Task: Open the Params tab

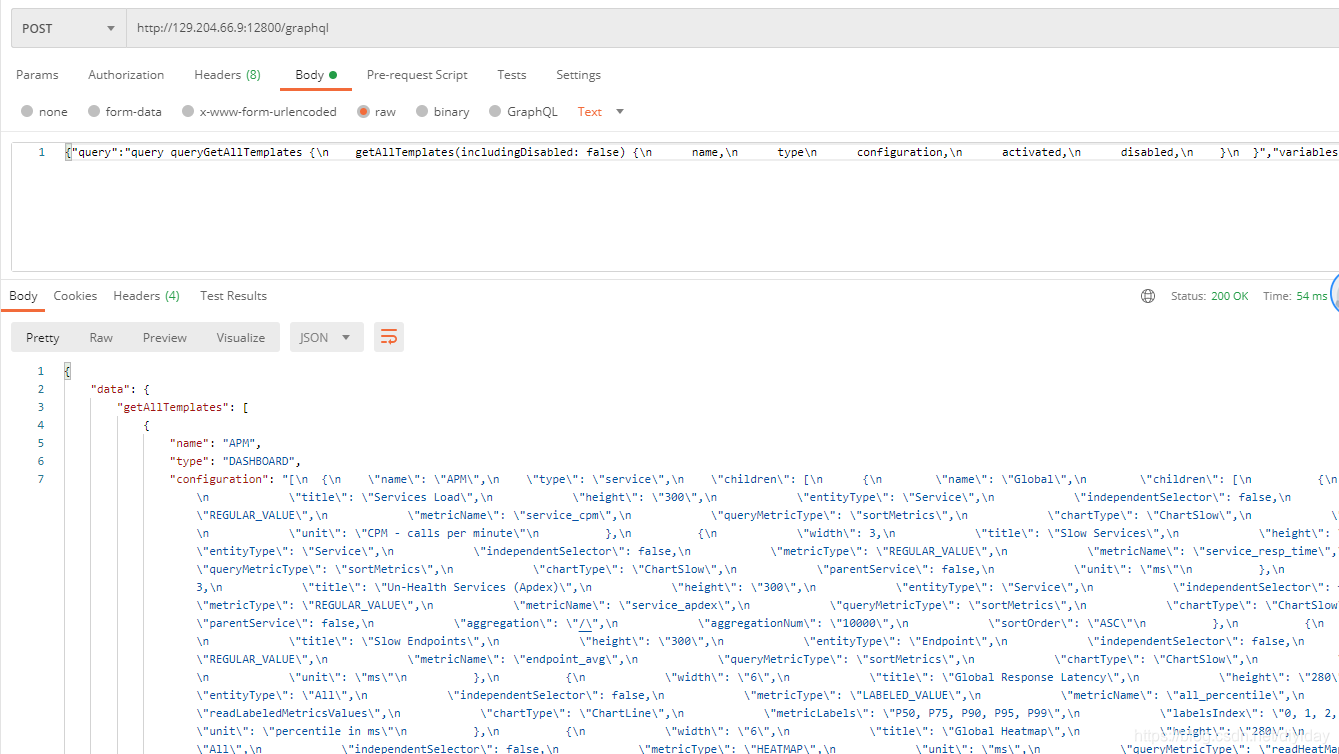Action: (37, 75)
